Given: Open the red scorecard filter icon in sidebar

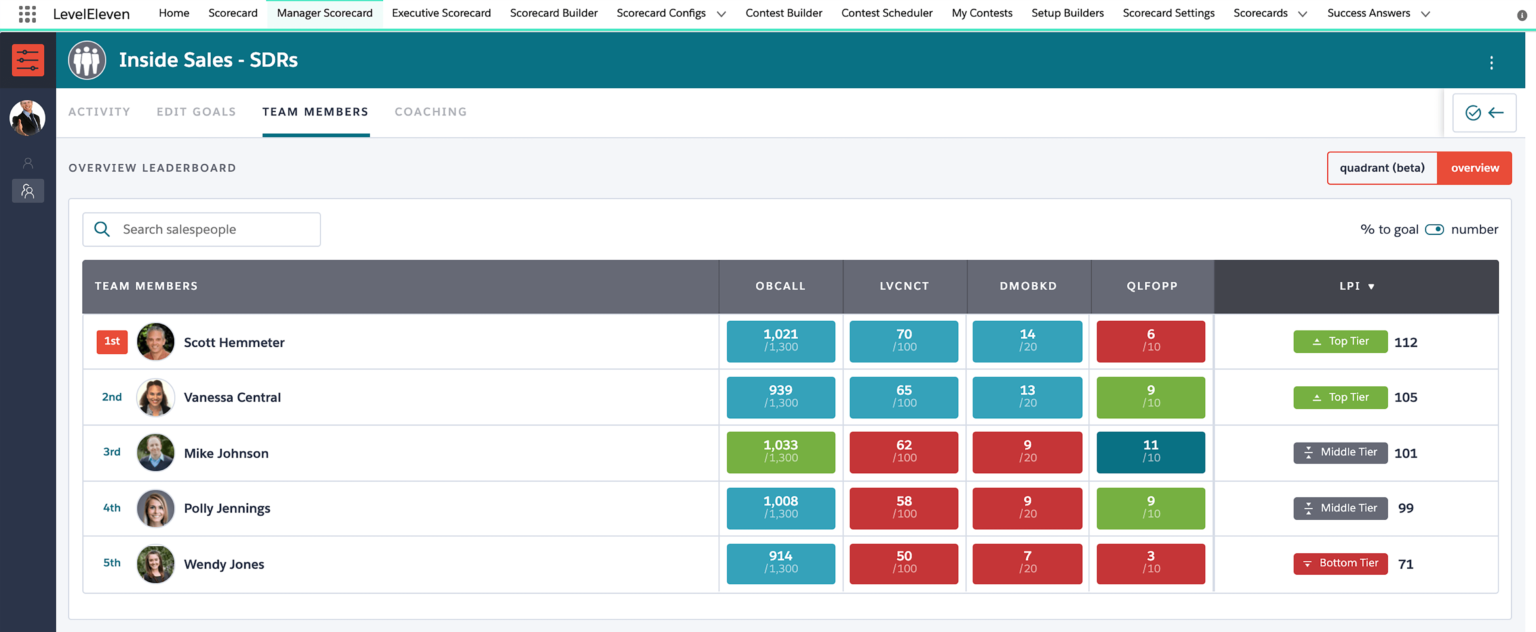Looking at the screenshot, I should pos(27,60).
